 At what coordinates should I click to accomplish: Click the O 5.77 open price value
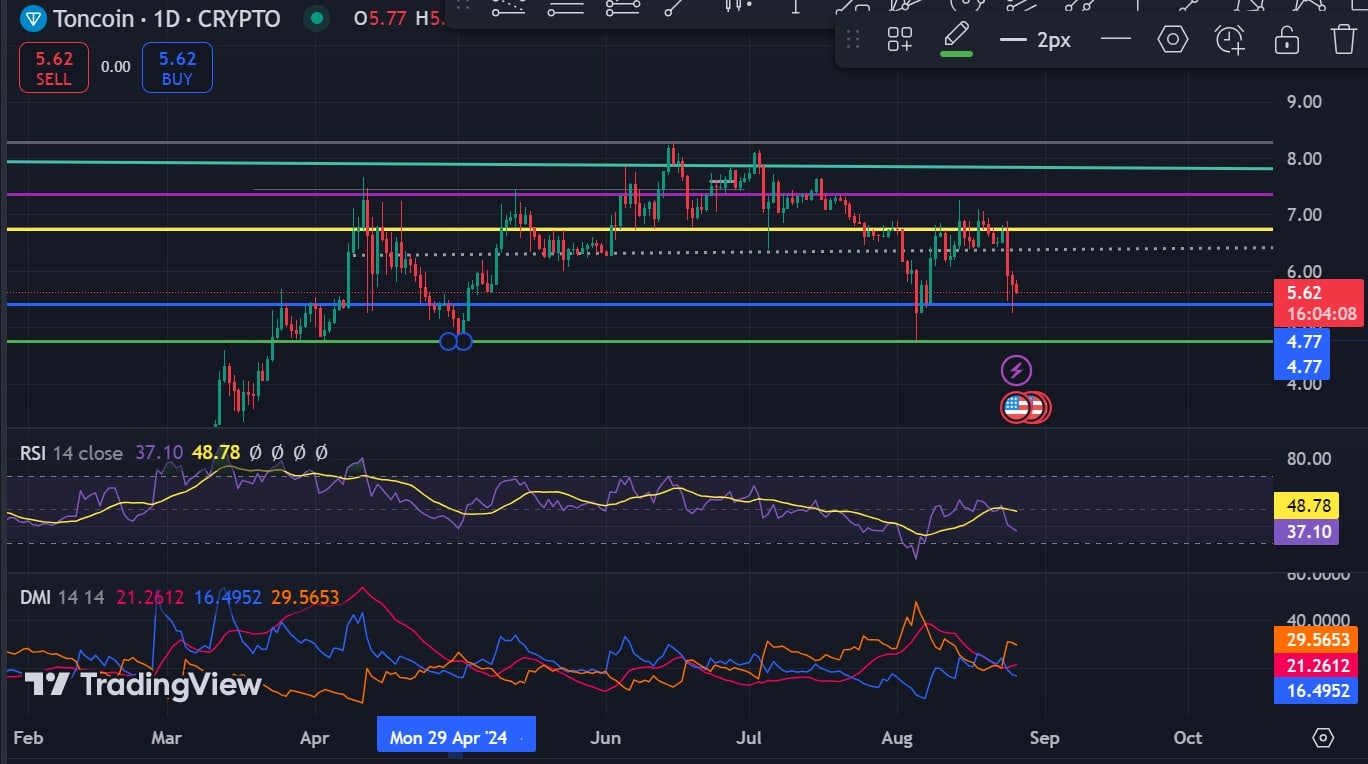(x=379, y=18)
